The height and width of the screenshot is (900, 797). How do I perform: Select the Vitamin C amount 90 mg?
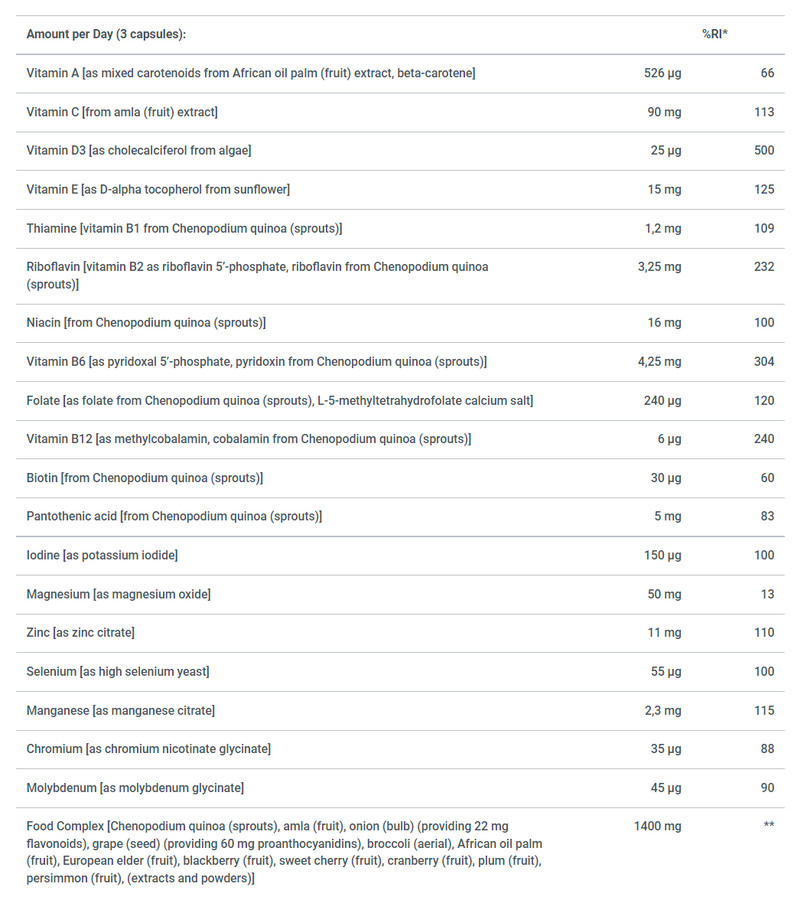click(x=664, y=112)
